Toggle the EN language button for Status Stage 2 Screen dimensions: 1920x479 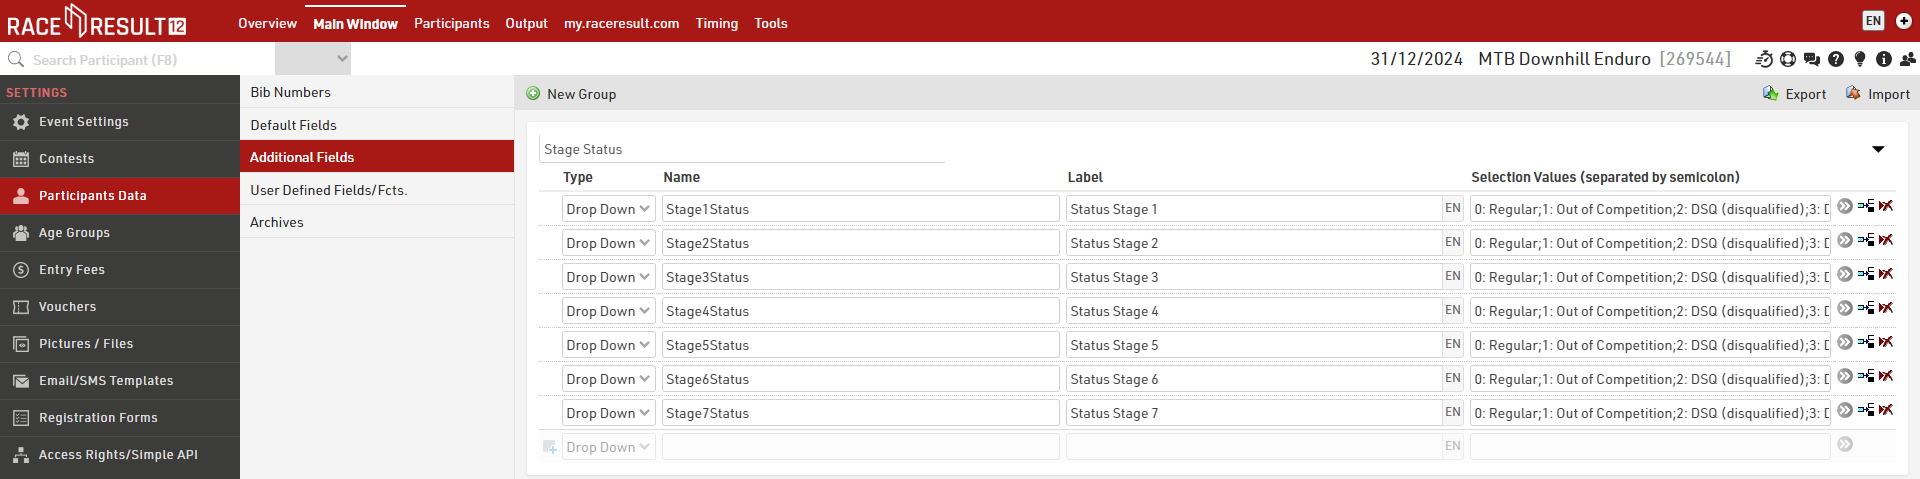coord(1453,243)
